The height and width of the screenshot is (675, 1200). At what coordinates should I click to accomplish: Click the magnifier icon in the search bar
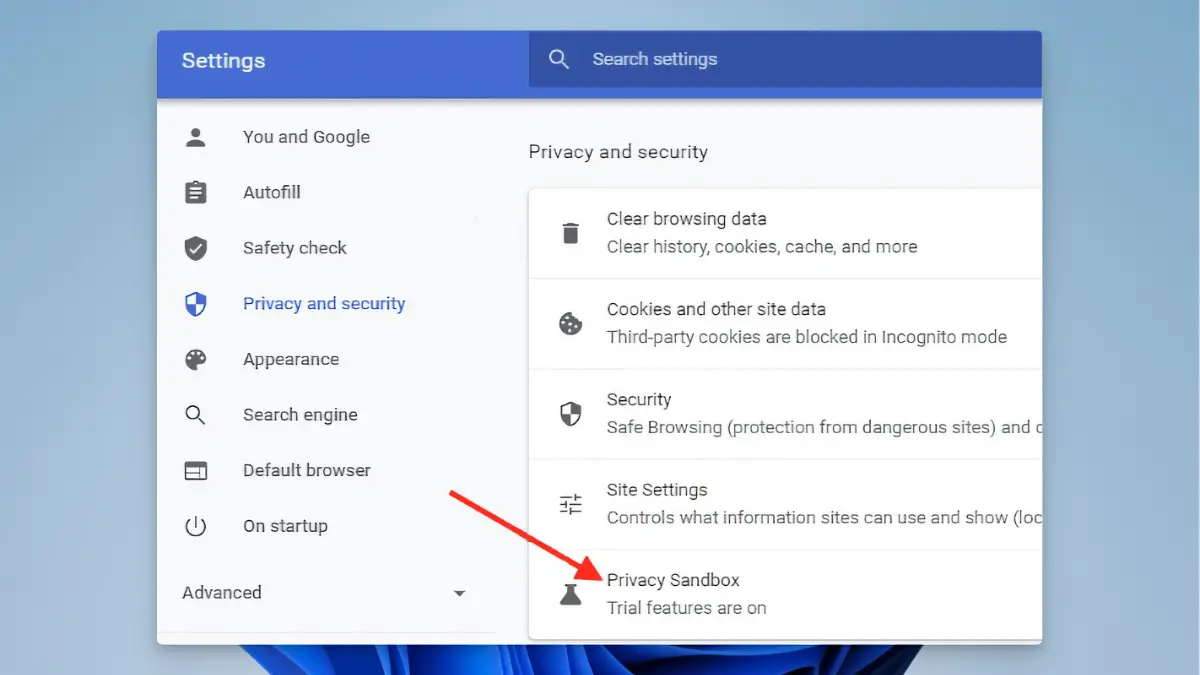click(559, 60)
